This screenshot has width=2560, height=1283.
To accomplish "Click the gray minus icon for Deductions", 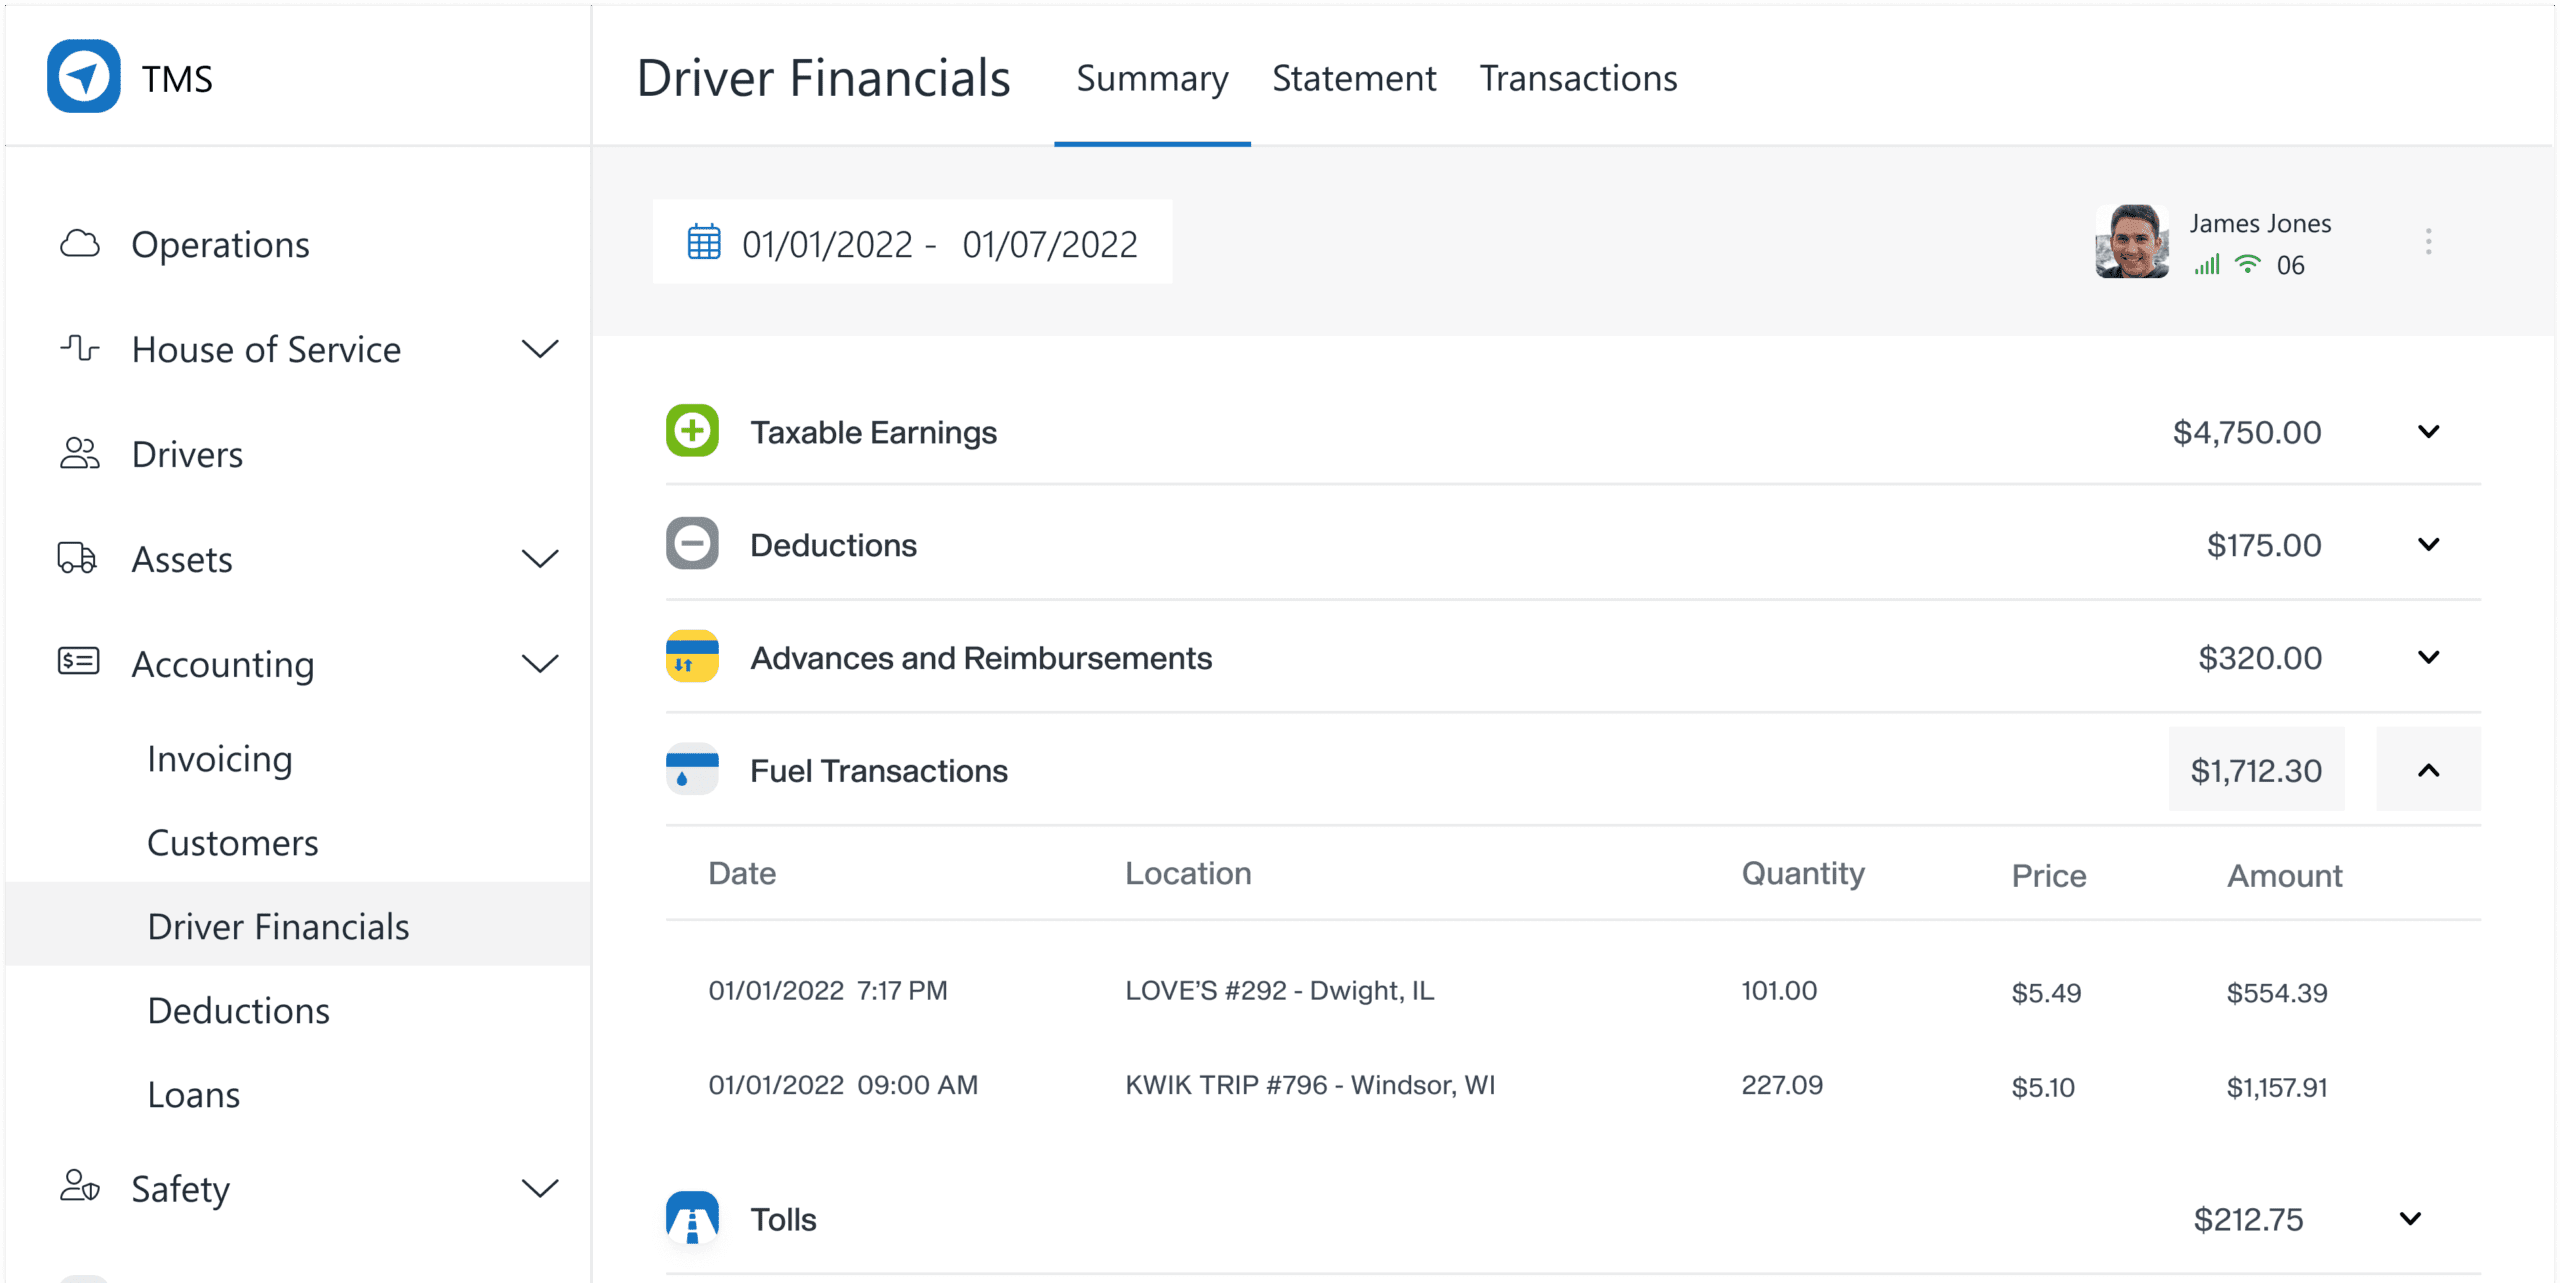I will (691, 544).
